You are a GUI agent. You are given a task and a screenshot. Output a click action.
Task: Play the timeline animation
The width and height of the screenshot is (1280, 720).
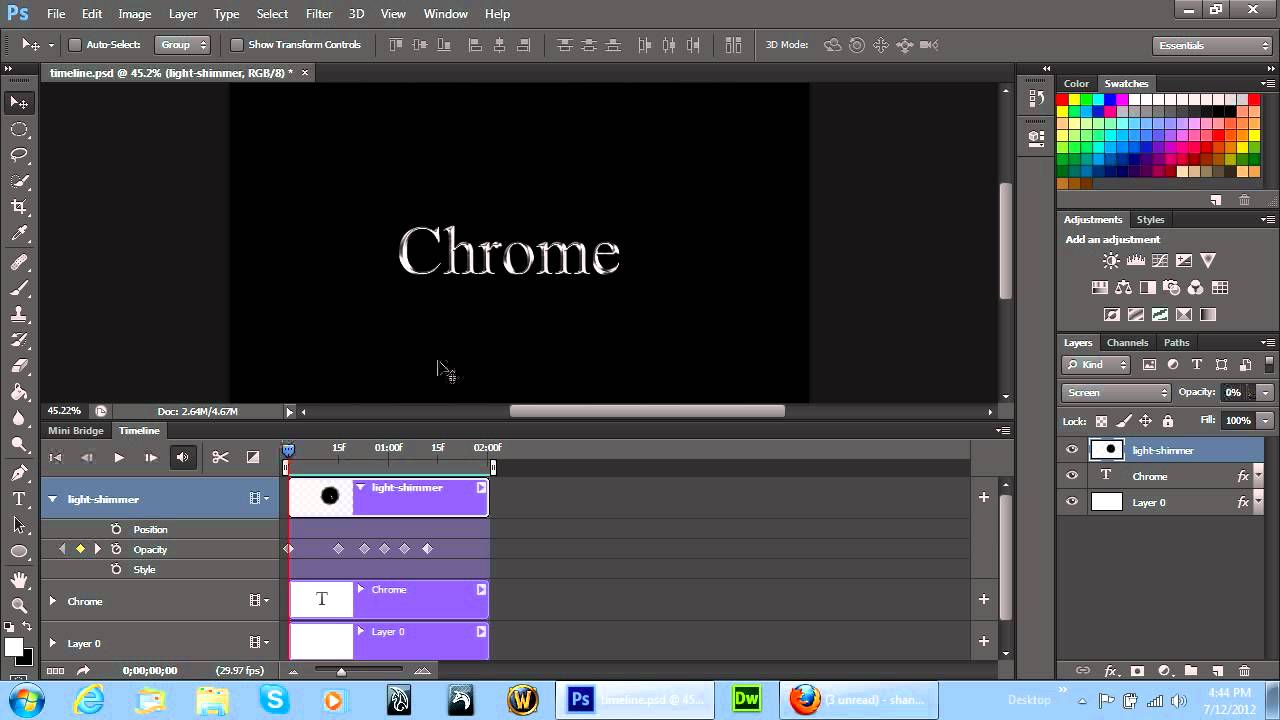point(118,457)
